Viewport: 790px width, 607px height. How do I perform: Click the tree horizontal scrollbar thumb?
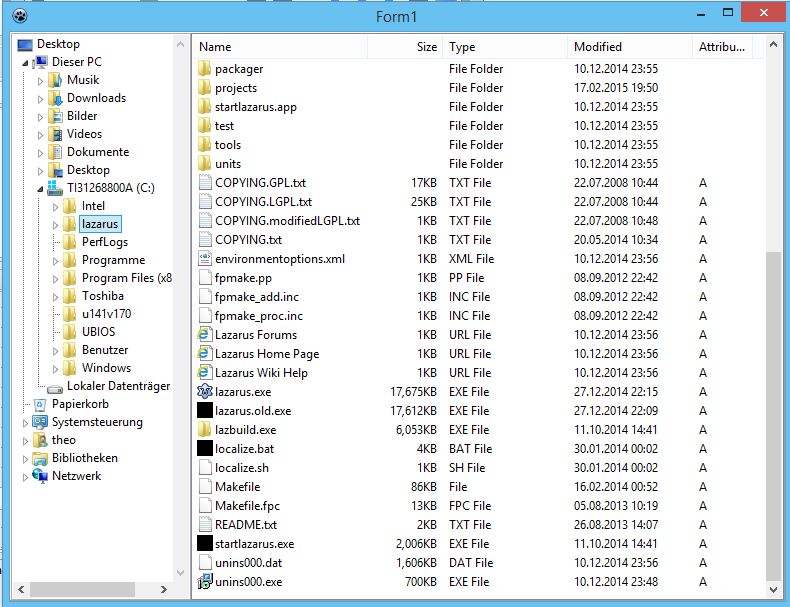(82, 589)
